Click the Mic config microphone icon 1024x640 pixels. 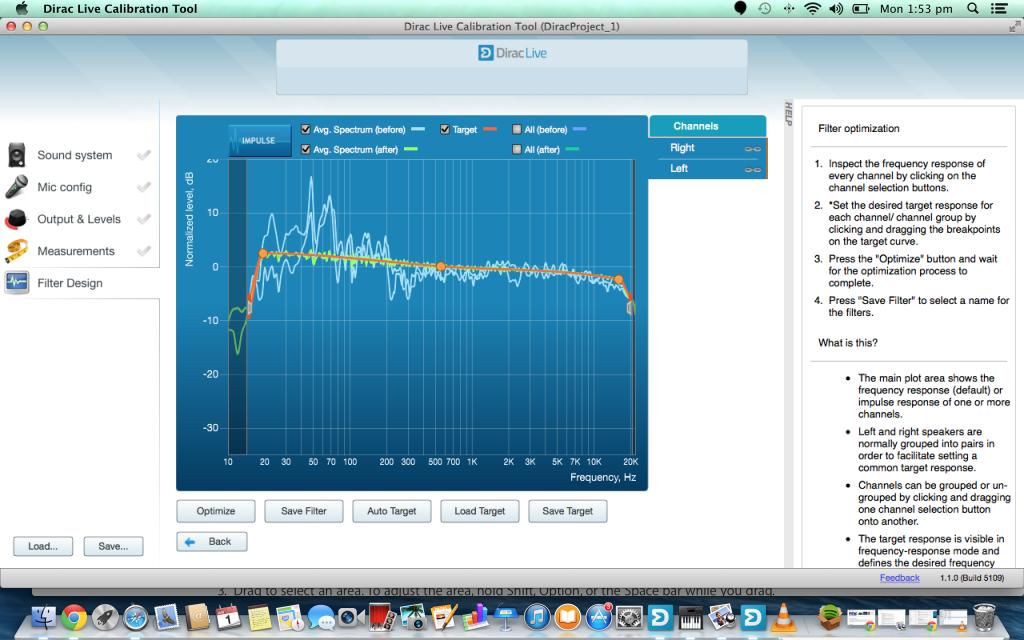click(x=16, y=187)
